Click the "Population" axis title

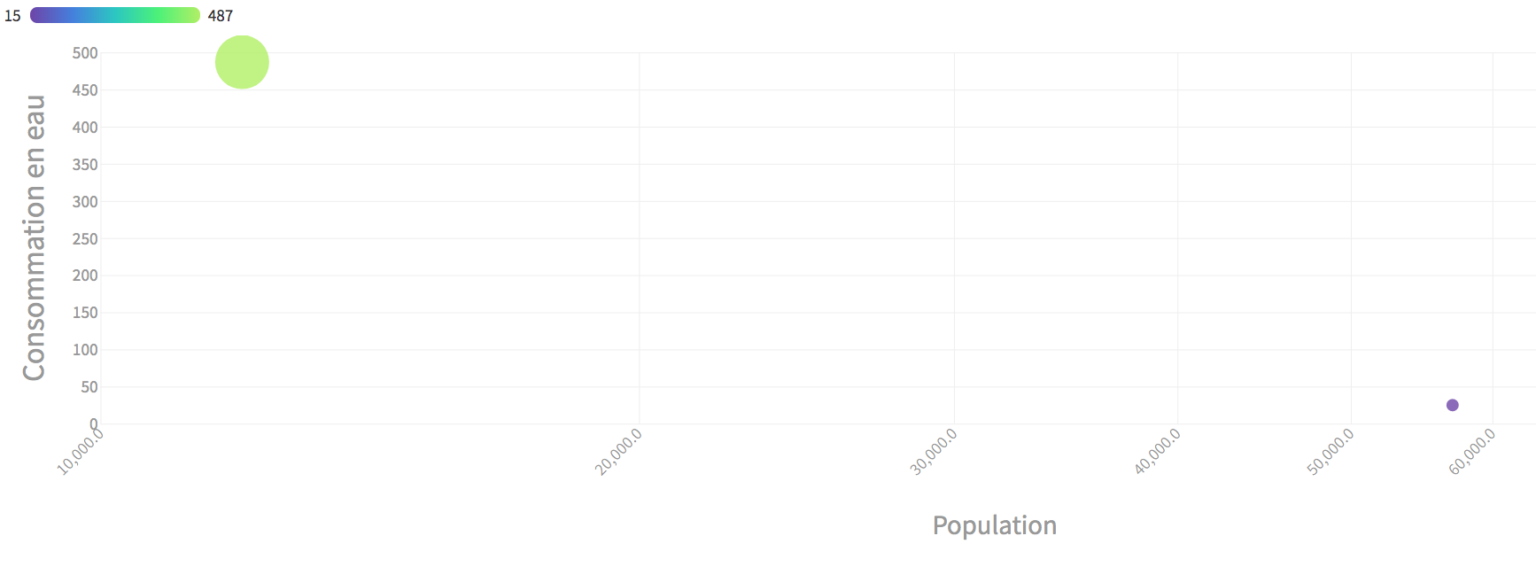994,525
